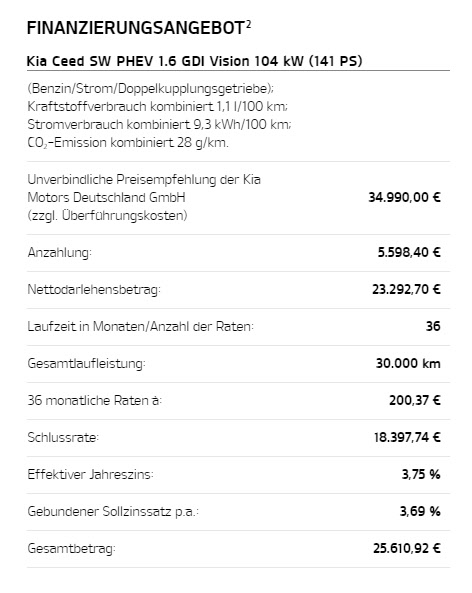Click the 200,37 € monthly rate amount

click(415, 401)
